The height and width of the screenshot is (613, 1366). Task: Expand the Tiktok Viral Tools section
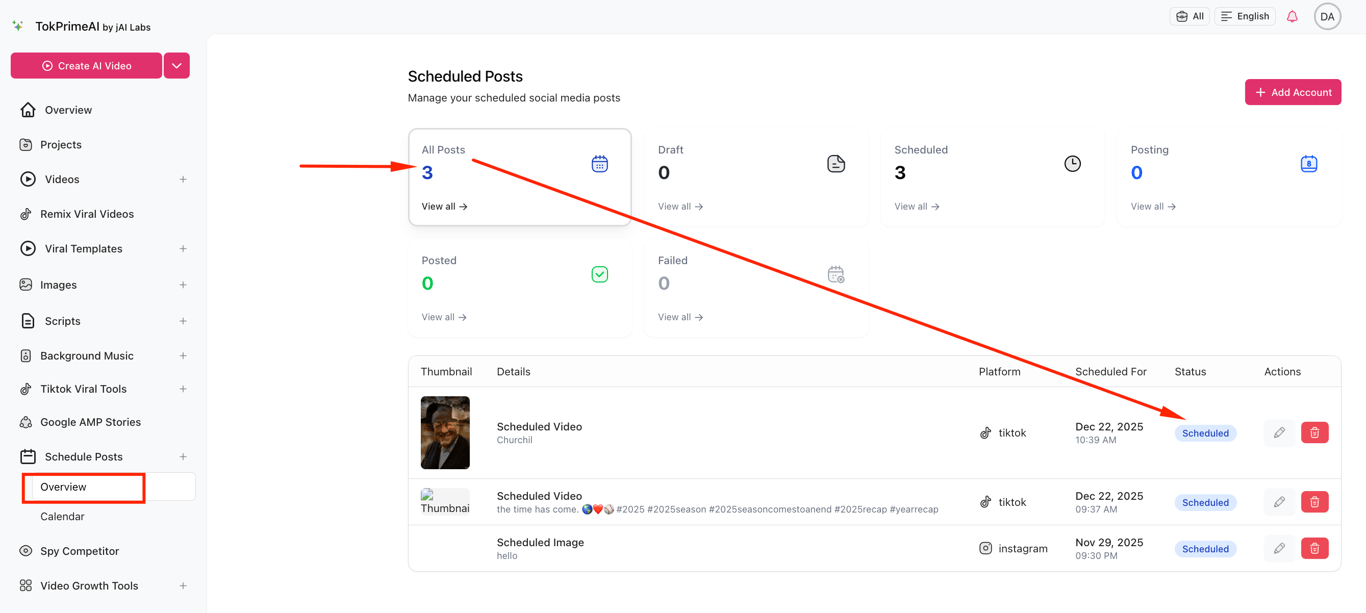point(183,389)
